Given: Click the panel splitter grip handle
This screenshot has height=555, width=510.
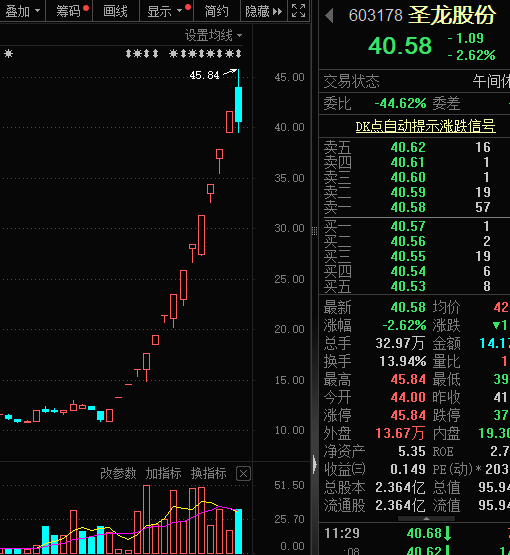Looking at the screenshot, I should tap(314, 231).
